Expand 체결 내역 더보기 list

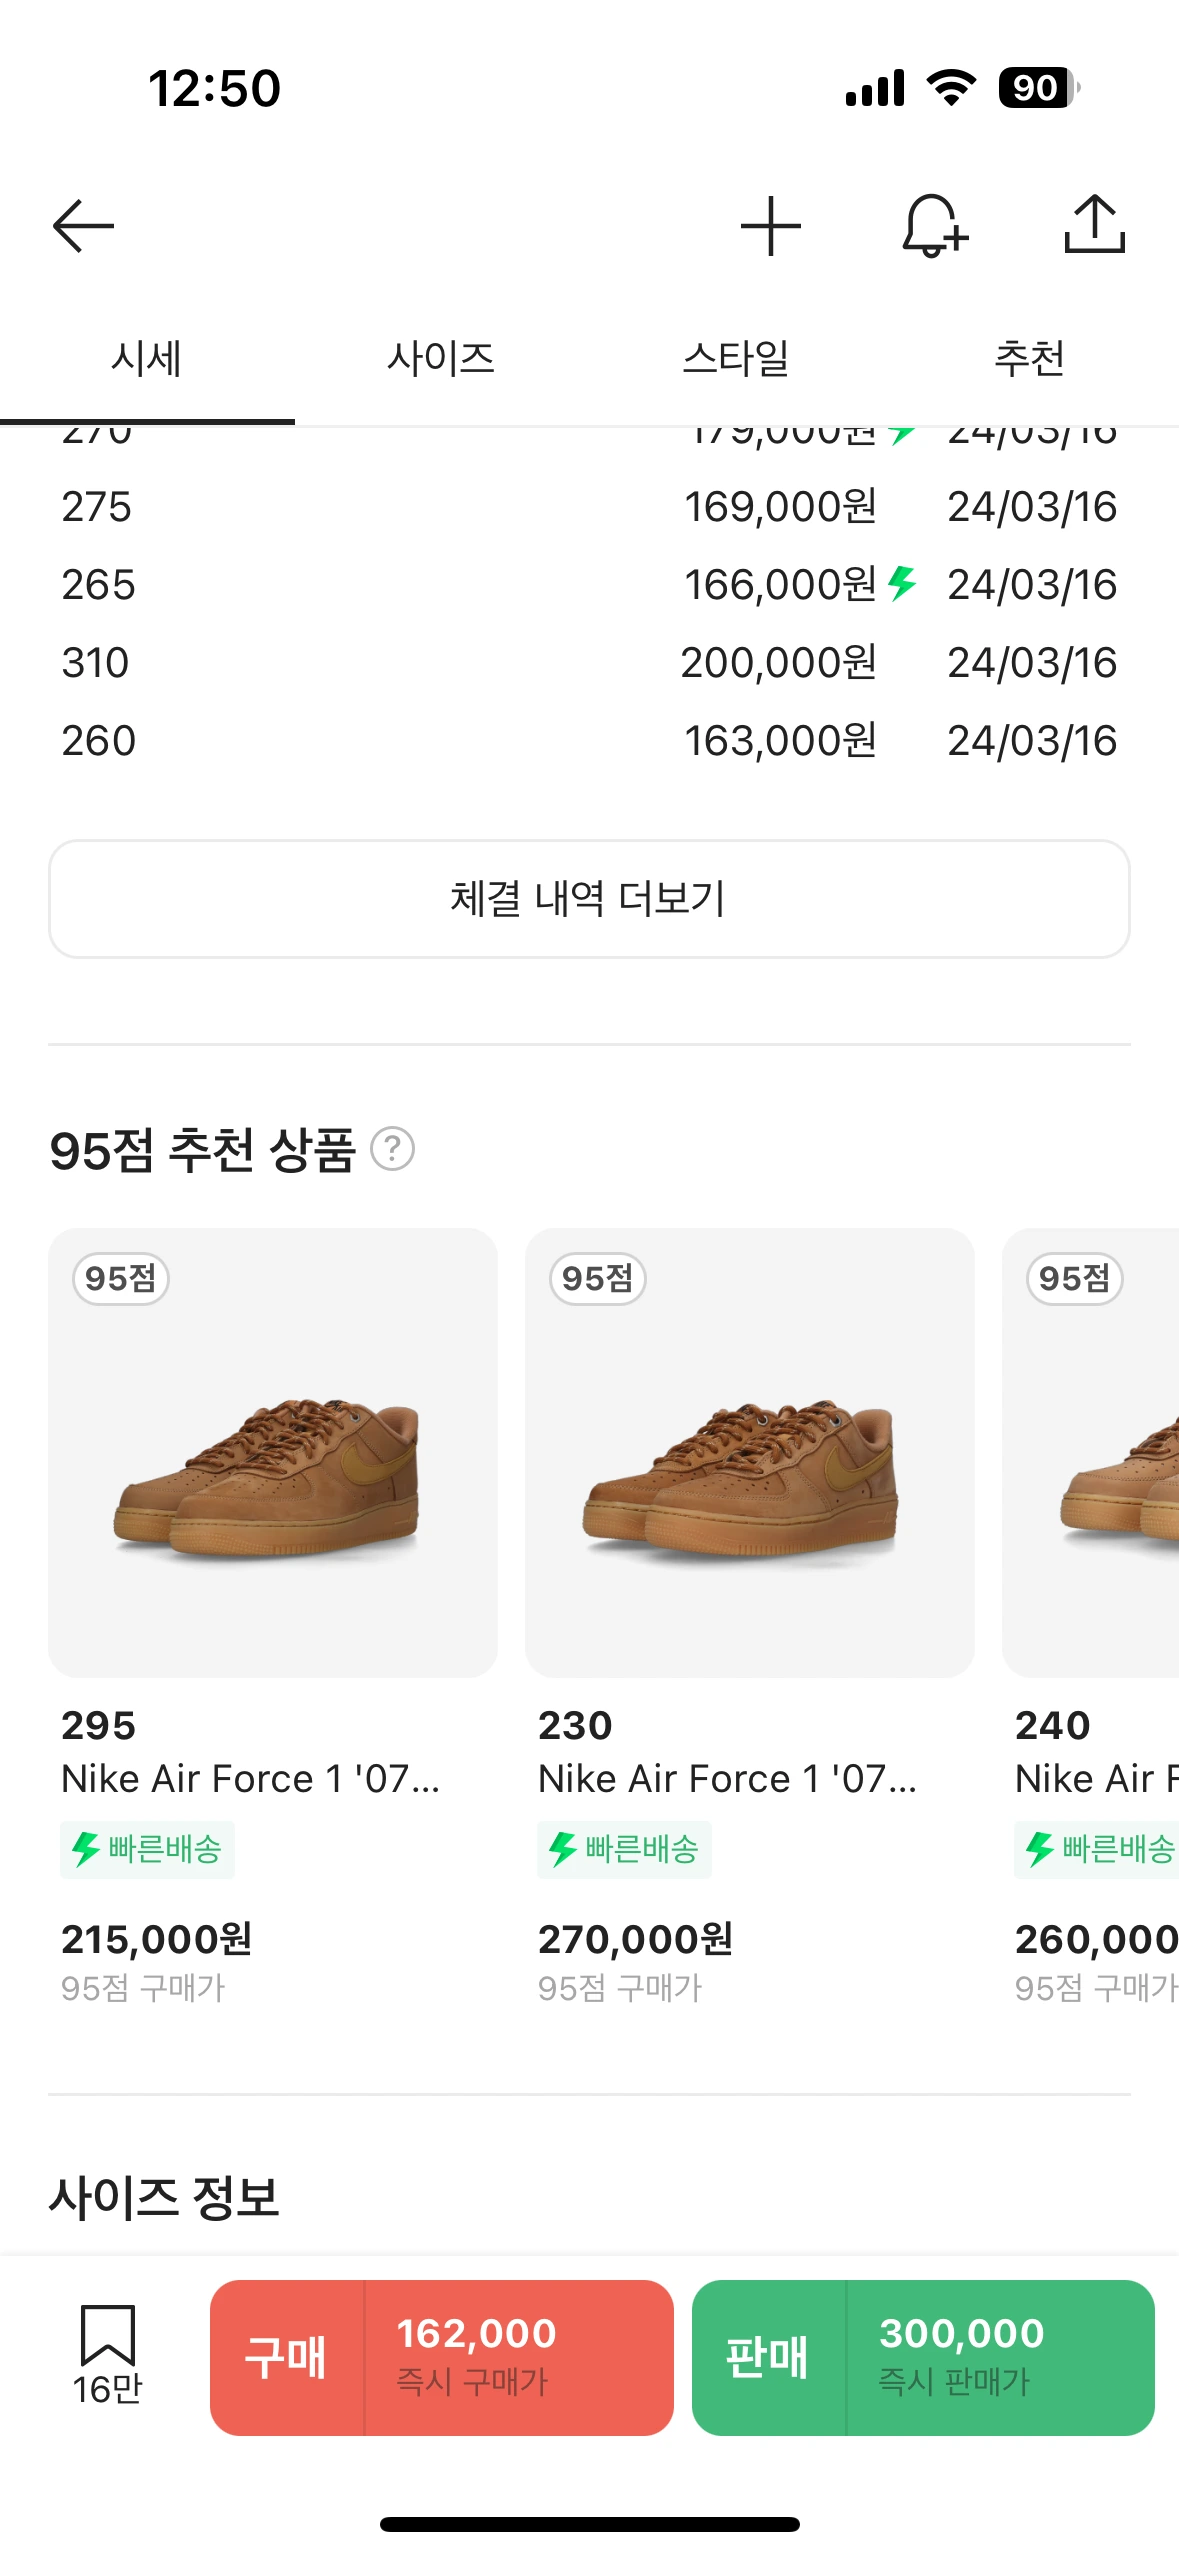[x=589, y=899]
